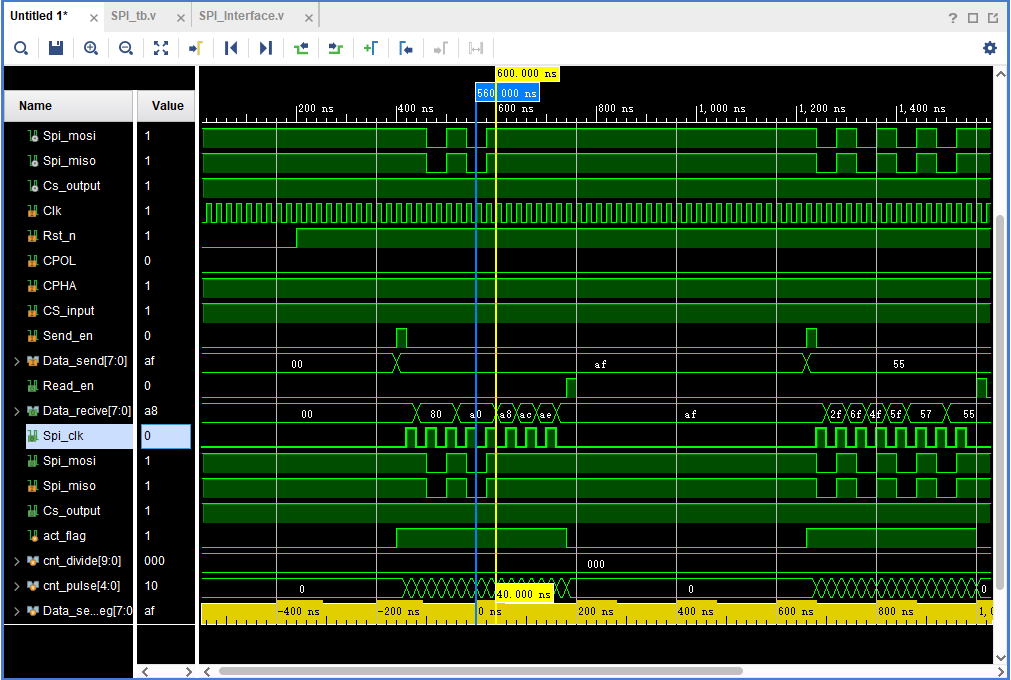Expand the cnt_divide[9:0] bus

(x=17, y=561)
